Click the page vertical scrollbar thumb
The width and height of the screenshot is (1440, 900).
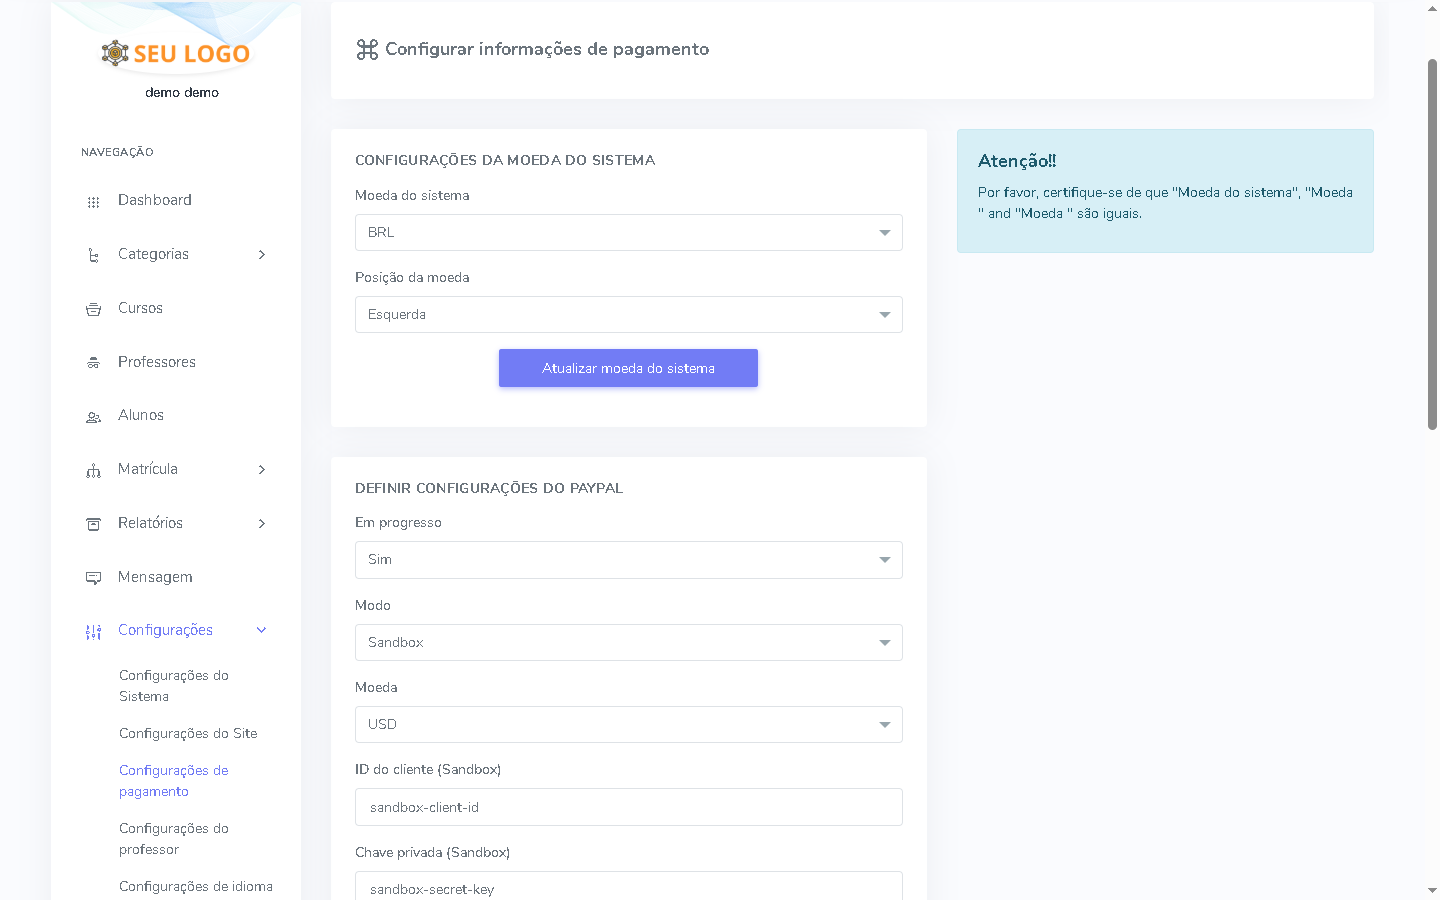(1432, 245)
